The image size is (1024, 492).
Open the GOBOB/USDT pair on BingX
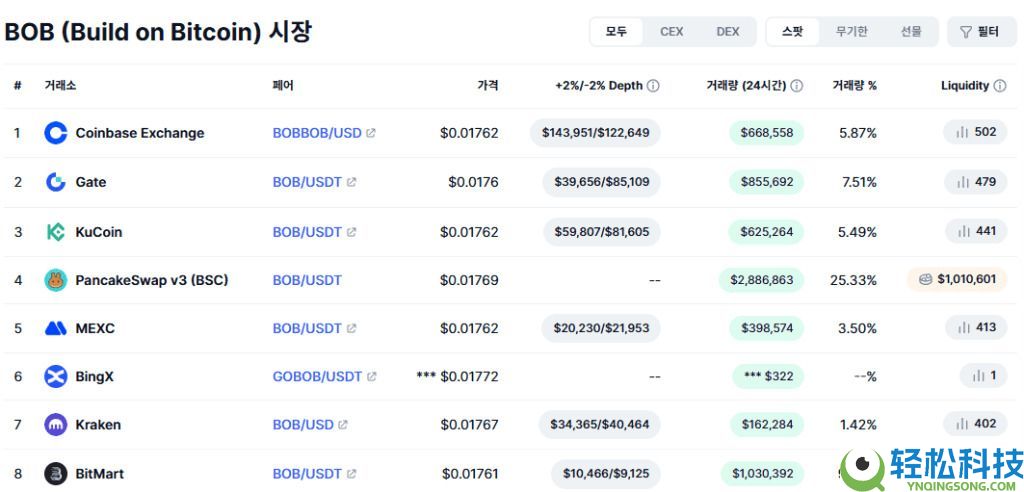tap(317, 376)
